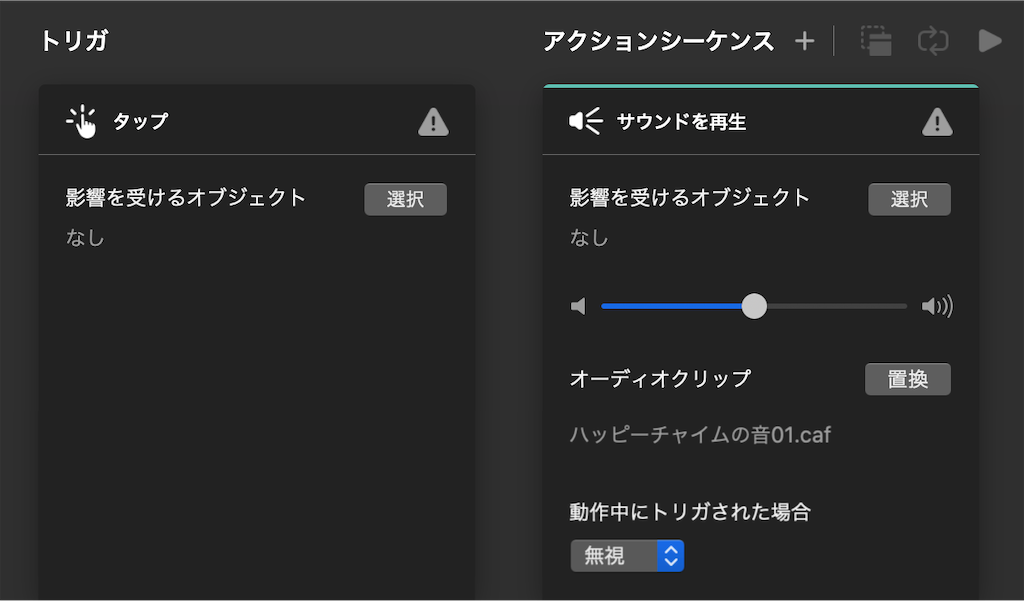Click the volume slider knob
Viewport: 1024px width, 601px height.
754,306
